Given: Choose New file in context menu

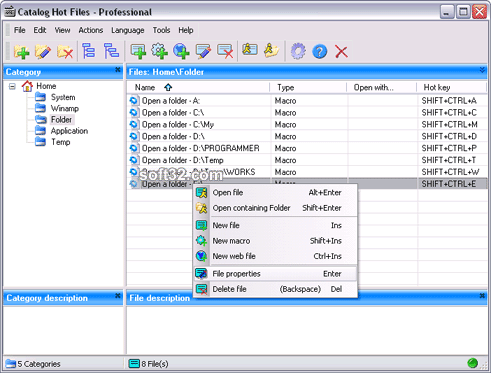Looking at the screenshot, I should 275,225.
